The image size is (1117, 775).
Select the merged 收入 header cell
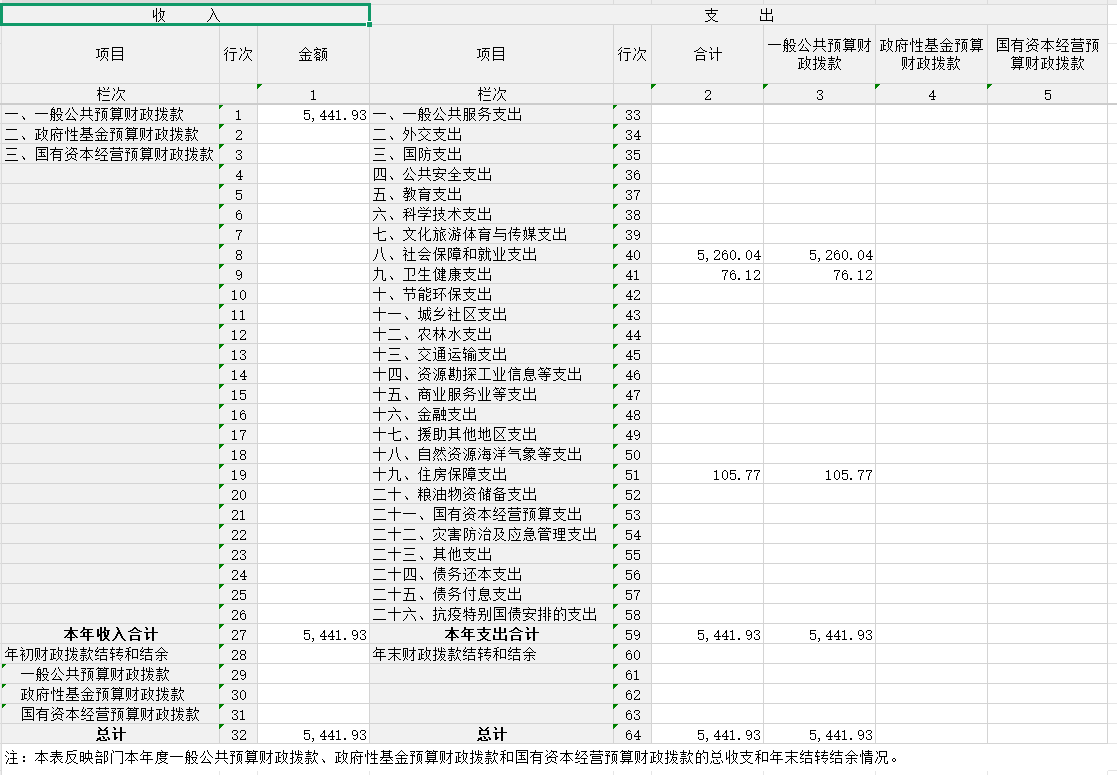click(185, 15)
